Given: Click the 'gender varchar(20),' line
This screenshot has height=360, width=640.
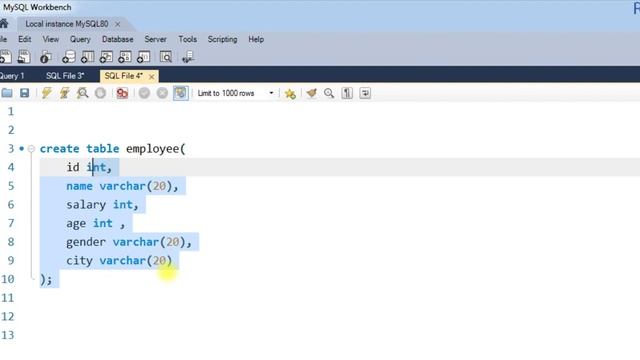Looking at the screenshot, I should 129,242.
